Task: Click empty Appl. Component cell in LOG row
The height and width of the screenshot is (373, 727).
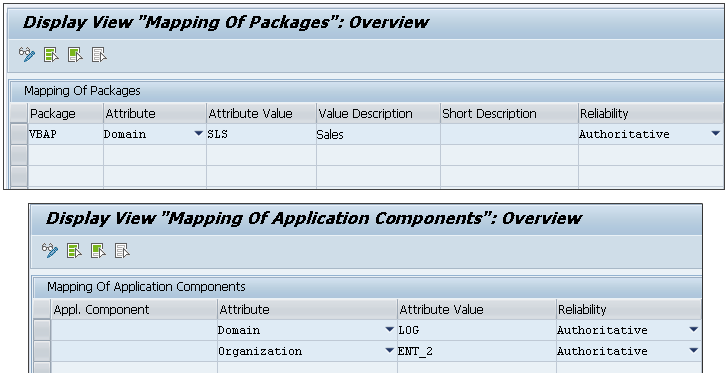Action: [x=134, y=330]
